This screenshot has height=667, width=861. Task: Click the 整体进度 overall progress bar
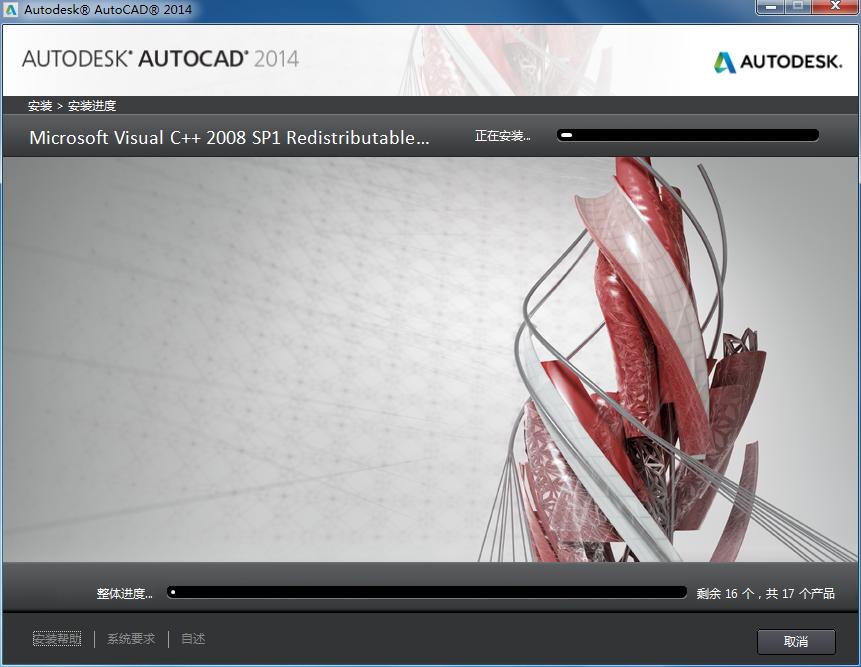pos(427,592)
